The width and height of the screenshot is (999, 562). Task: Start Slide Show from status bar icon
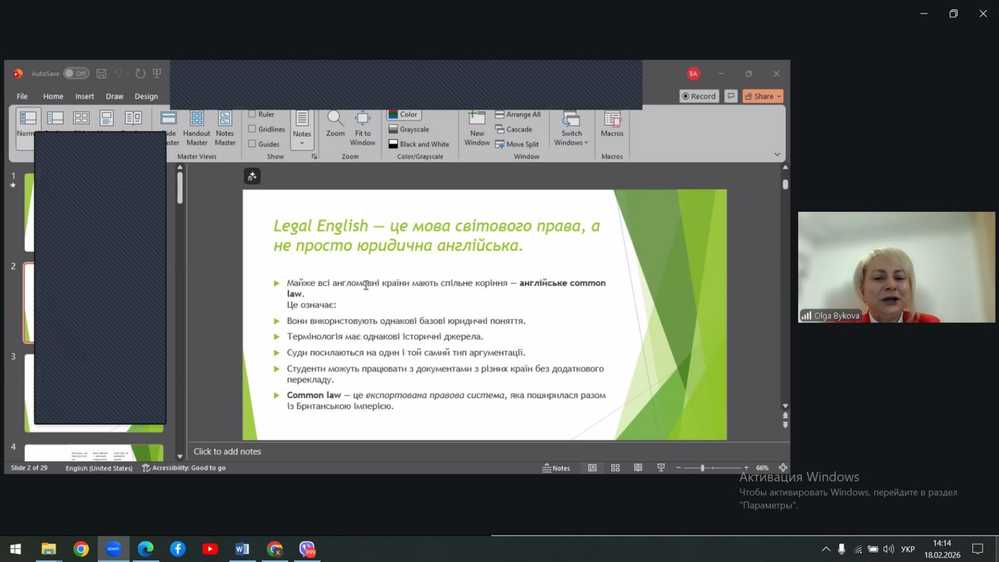[661, 468]
